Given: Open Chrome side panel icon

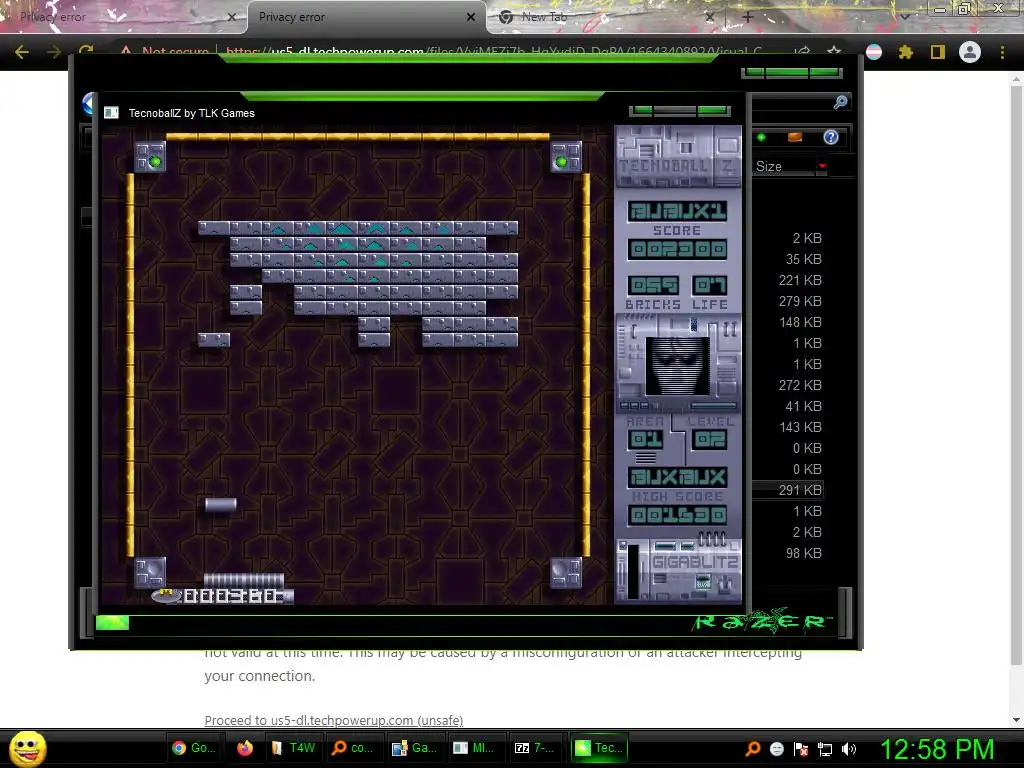Looking at the screenshot, I should point(938,52).
